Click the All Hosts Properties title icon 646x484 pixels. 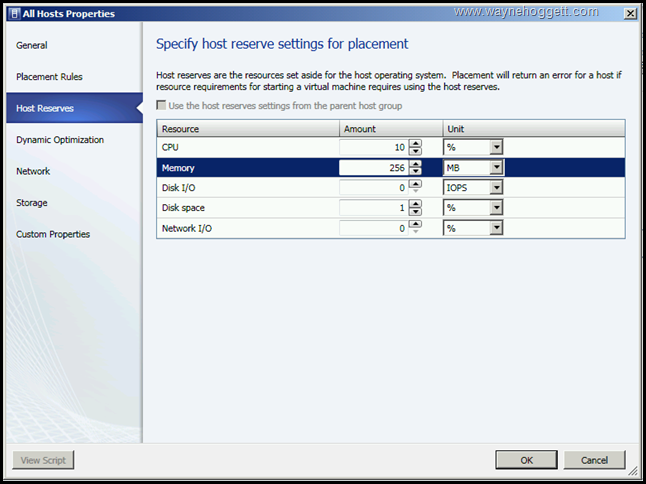coord(14,14)
